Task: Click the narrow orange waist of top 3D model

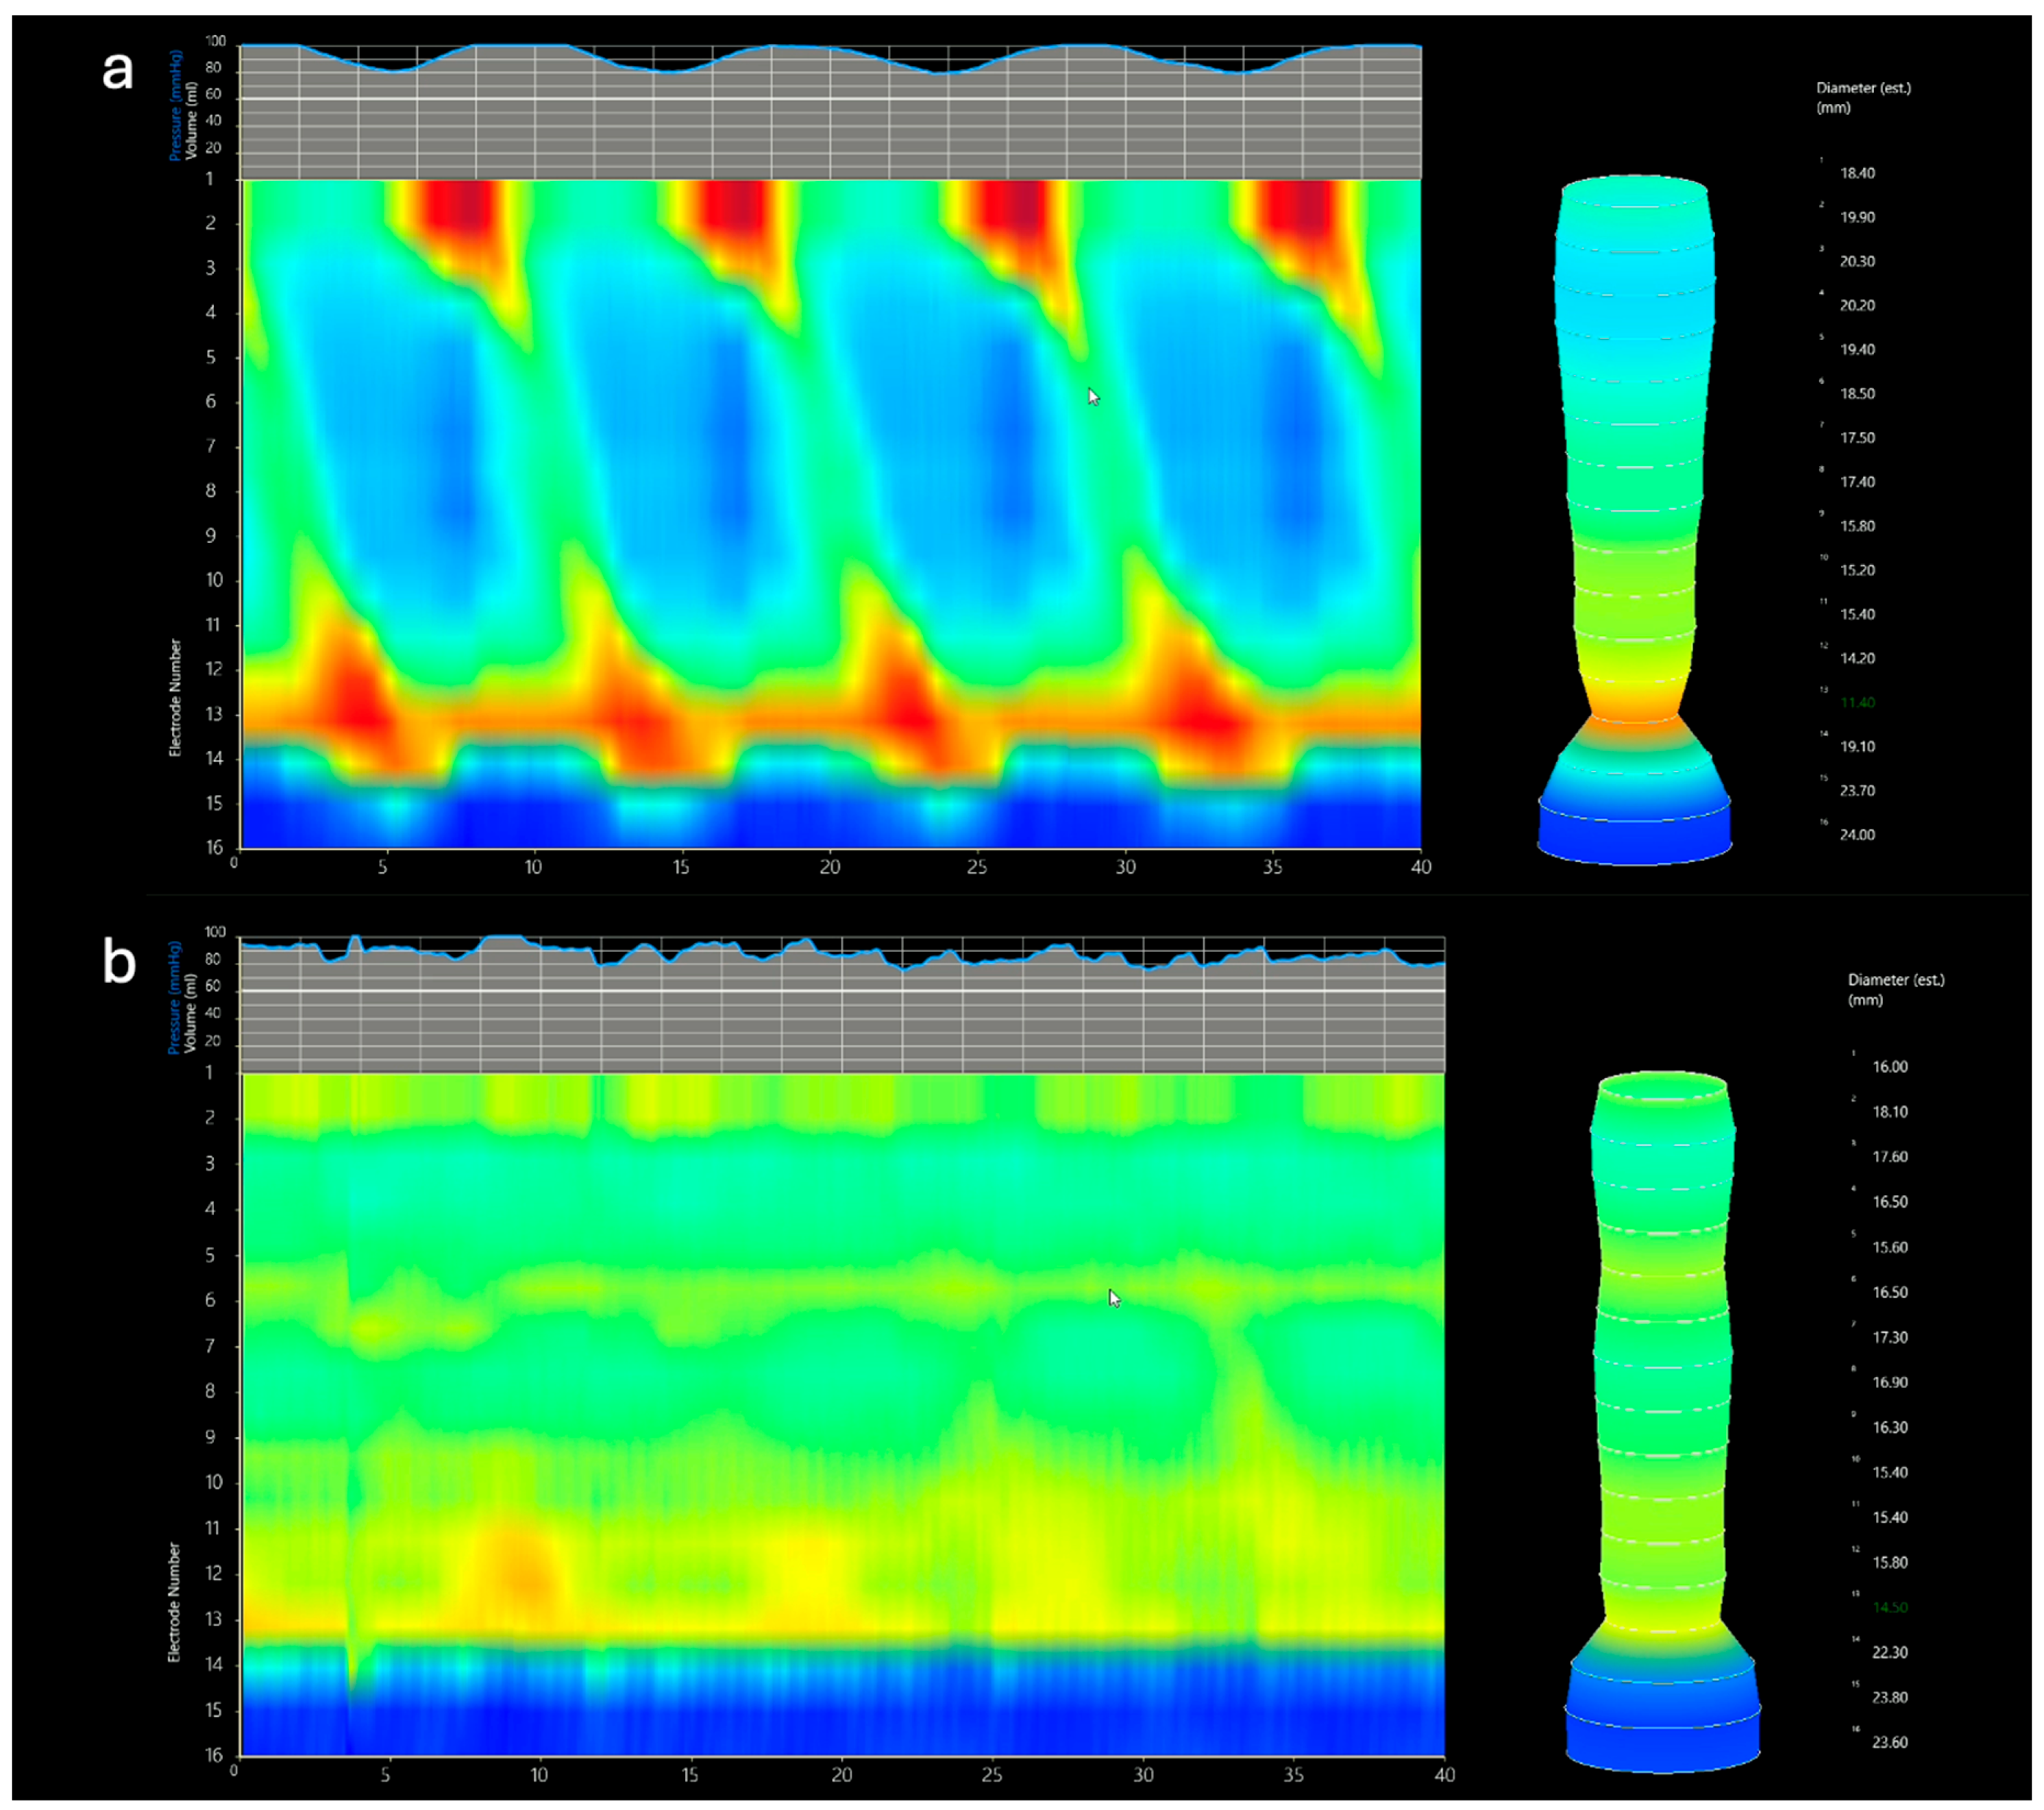Action: (1634, 712)
